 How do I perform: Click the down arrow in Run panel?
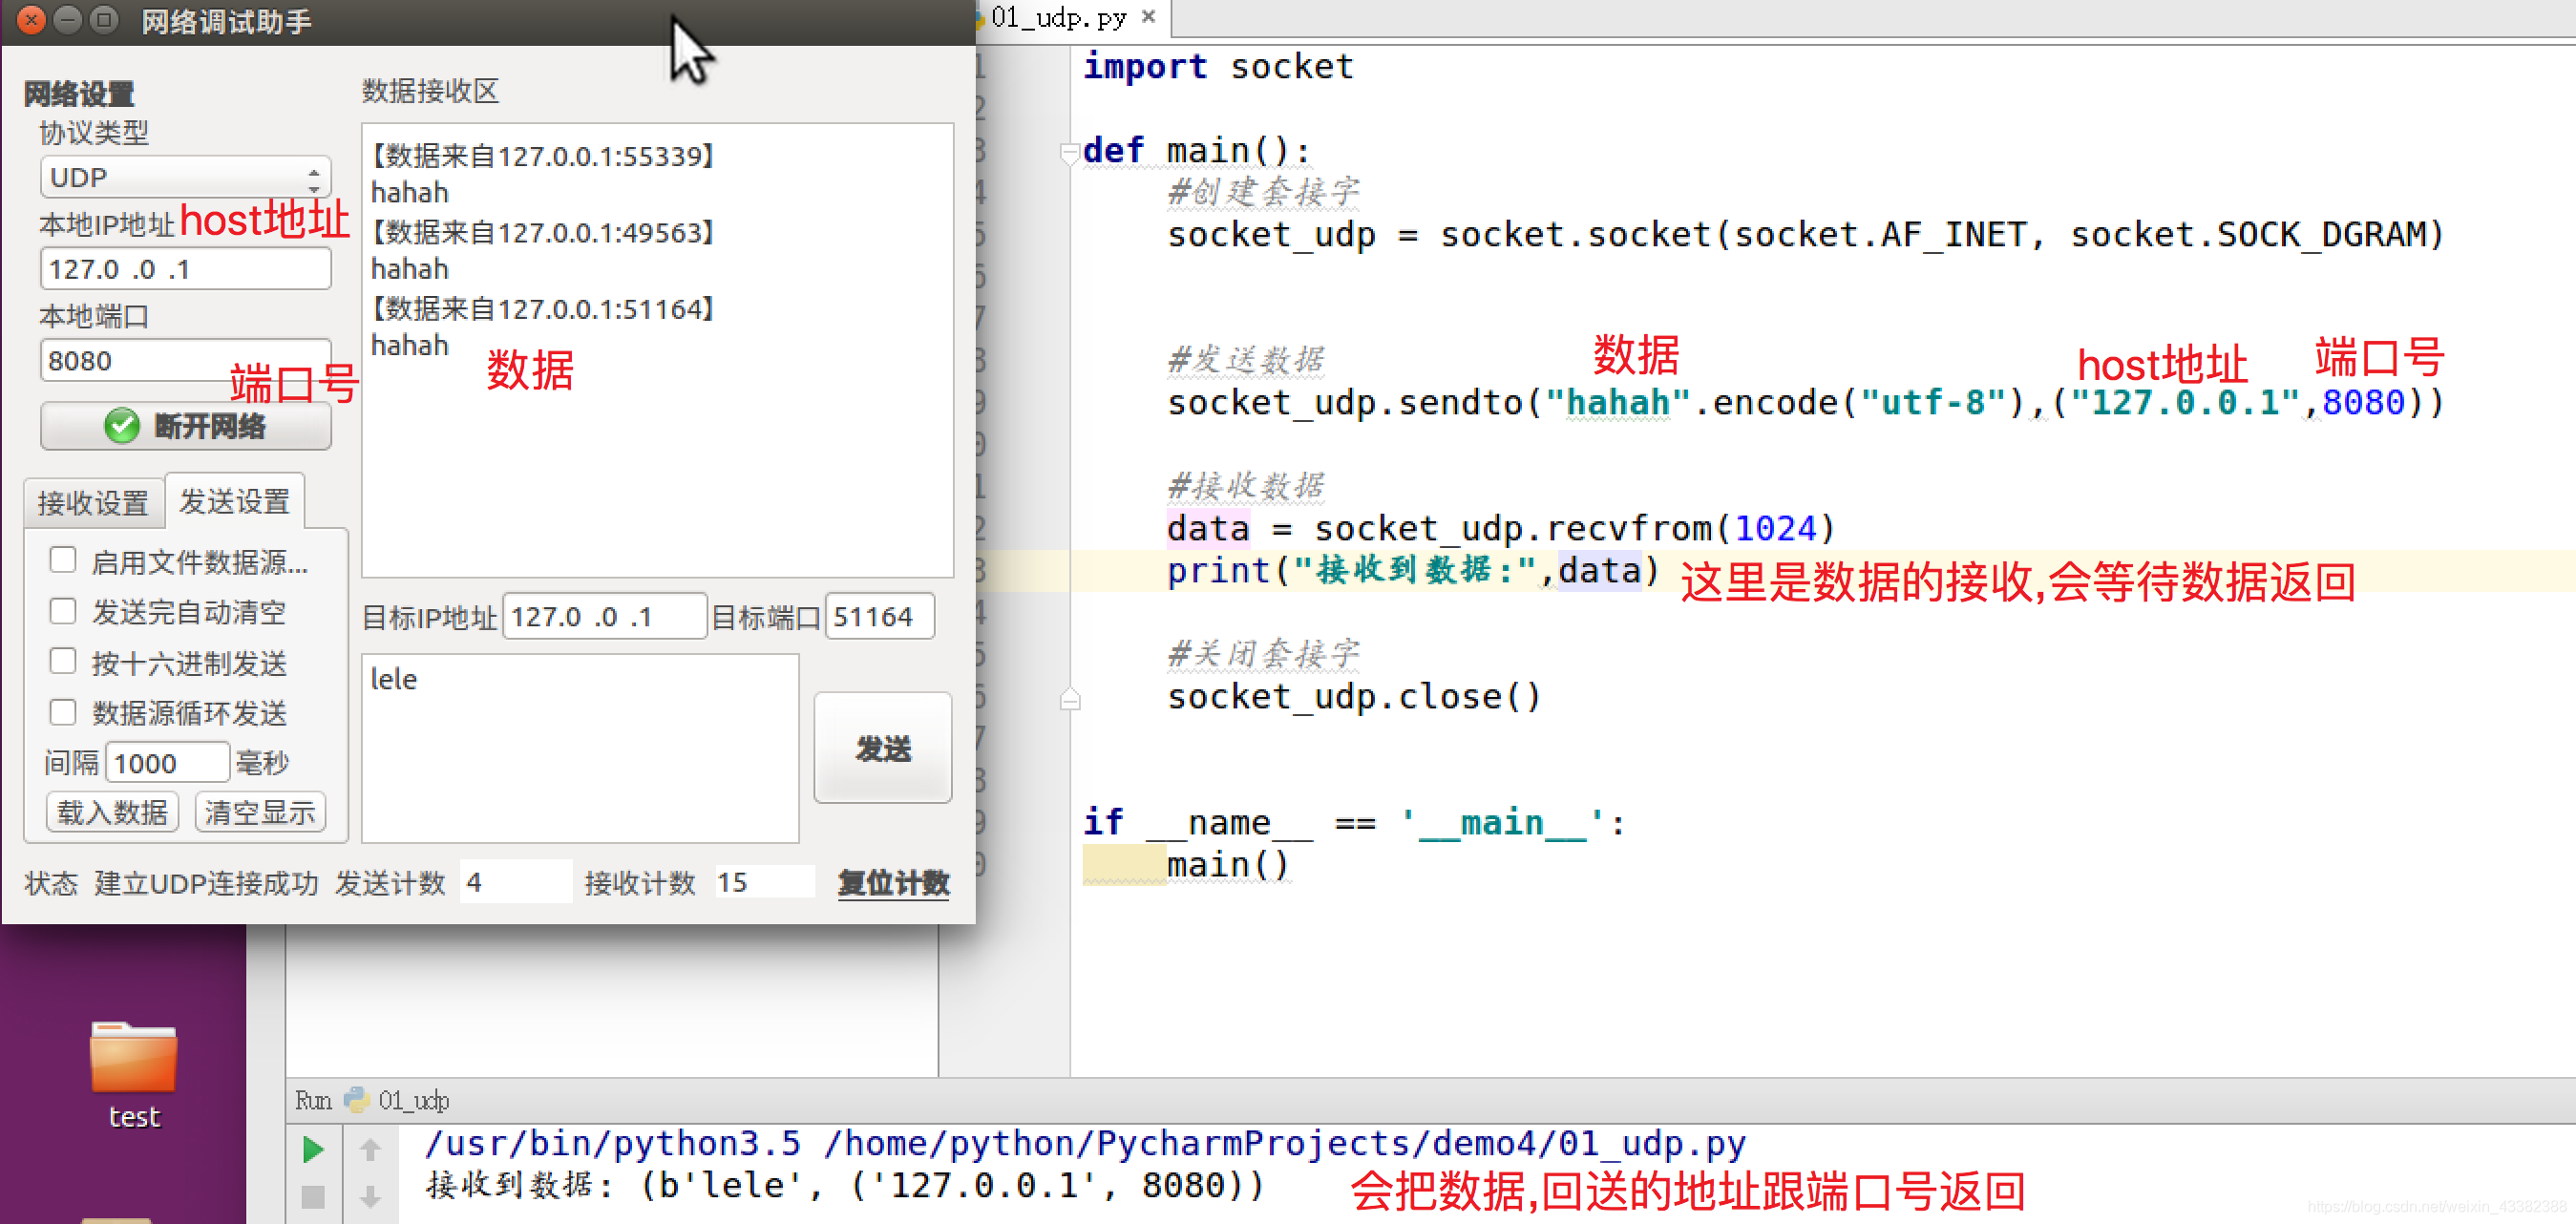[370, 1196]
